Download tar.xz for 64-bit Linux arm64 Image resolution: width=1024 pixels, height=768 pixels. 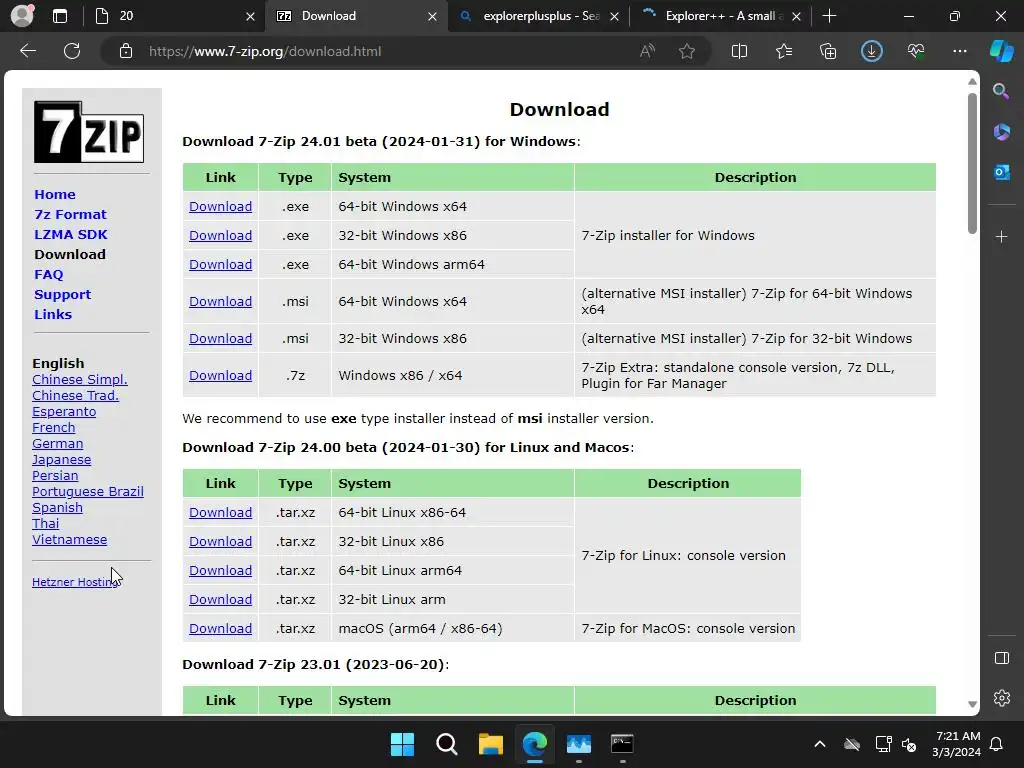[x=220, y=571]
